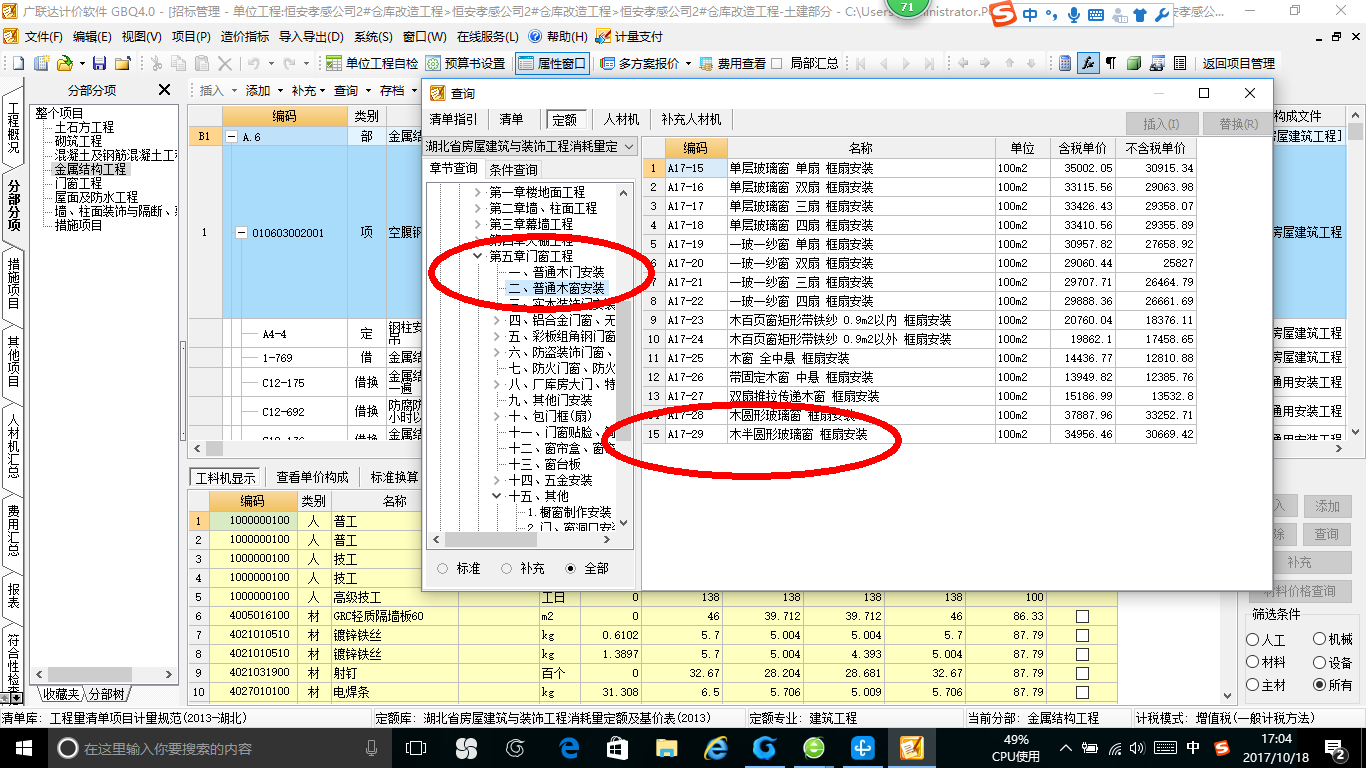Open Microsoft Store from the taskbar
Viewport: 1366px width, 768px height.
pyautogui.click(x=617, y=747)
